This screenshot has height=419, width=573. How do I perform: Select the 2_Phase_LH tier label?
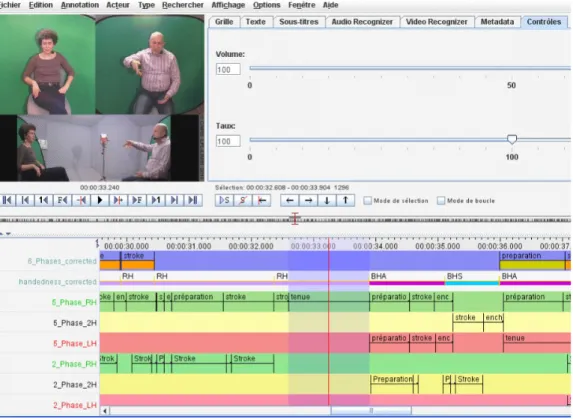point(75,405)
